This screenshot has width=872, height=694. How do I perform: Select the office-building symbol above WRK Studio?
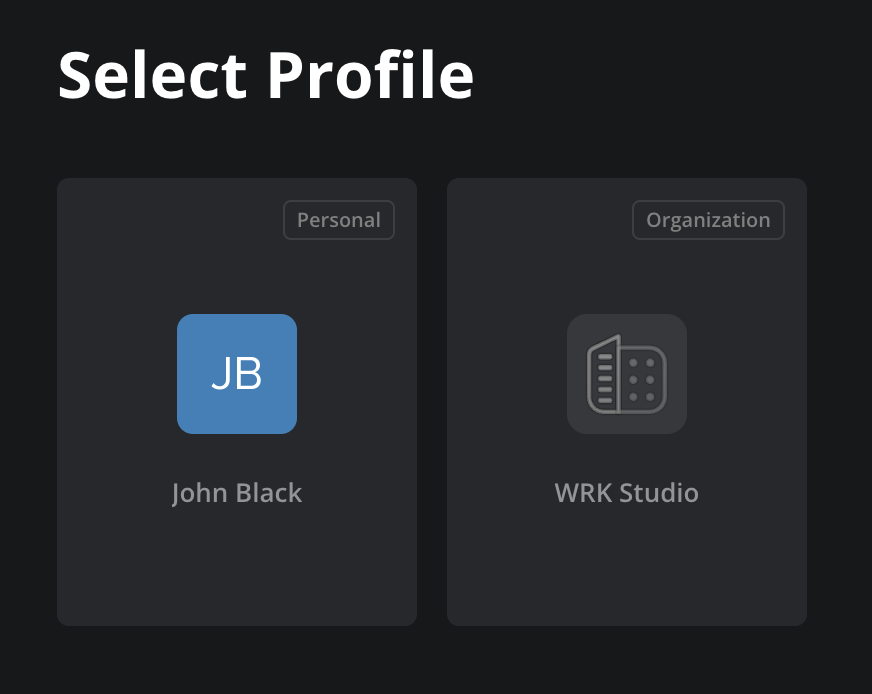626,373
